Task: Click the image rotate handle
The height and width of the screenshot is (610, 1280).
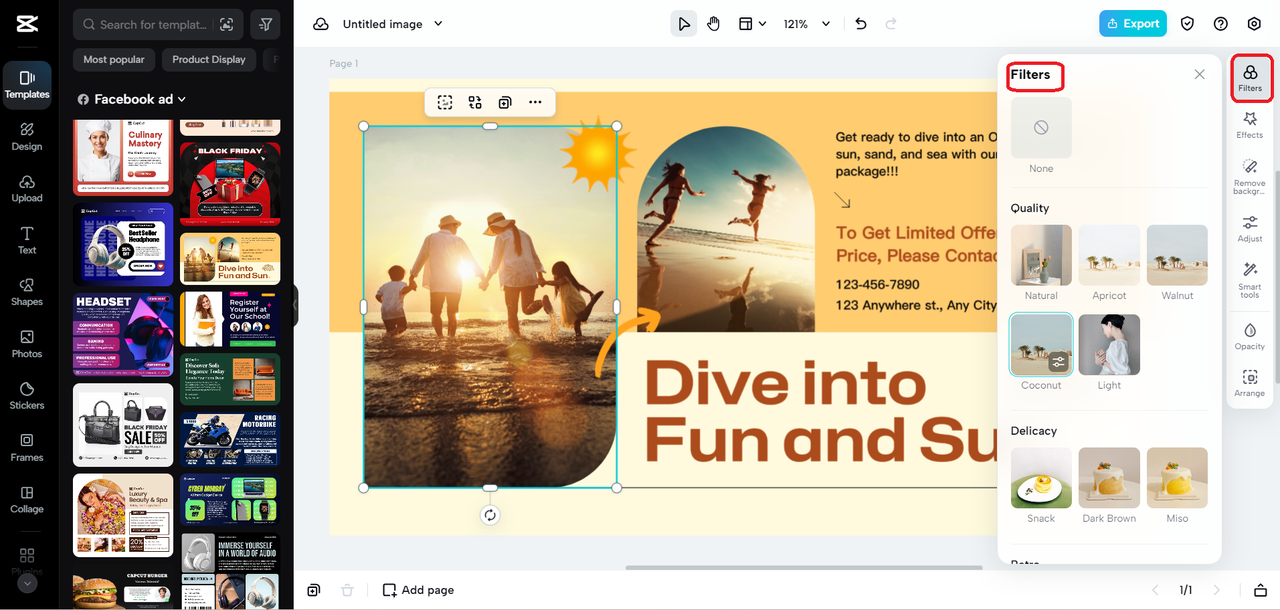Action: point(490,515)
